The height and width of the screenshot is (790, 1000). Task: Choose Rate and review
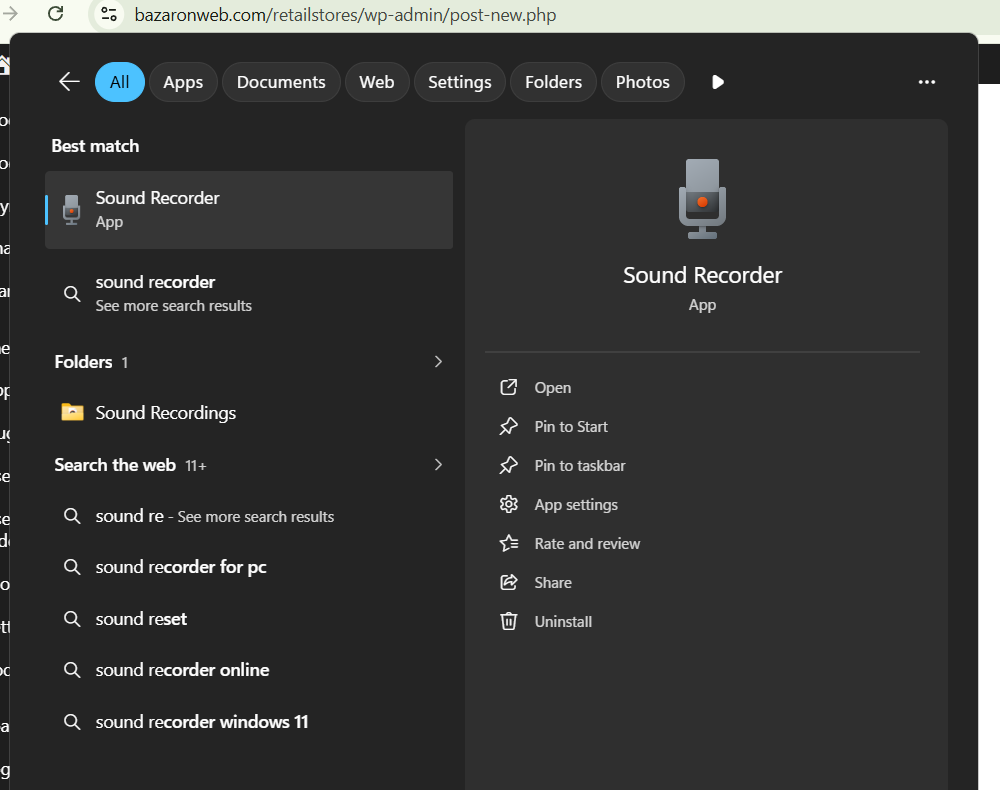pyautogui.click(x=587, y=543)
